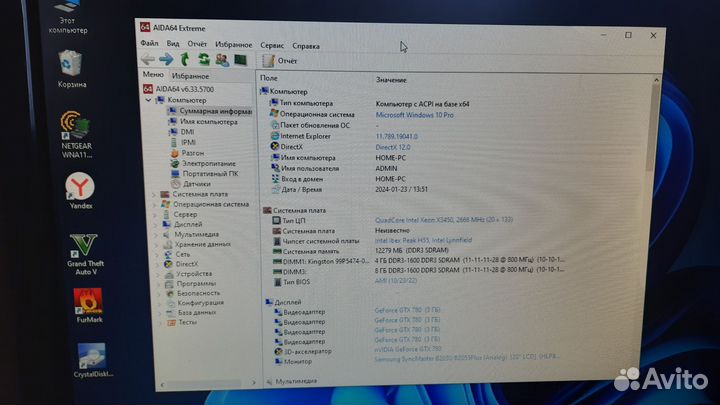Screen dimensions: 720x405
Task: Click the users icon in AIDA64 toolbar
Action: point(221,60)
